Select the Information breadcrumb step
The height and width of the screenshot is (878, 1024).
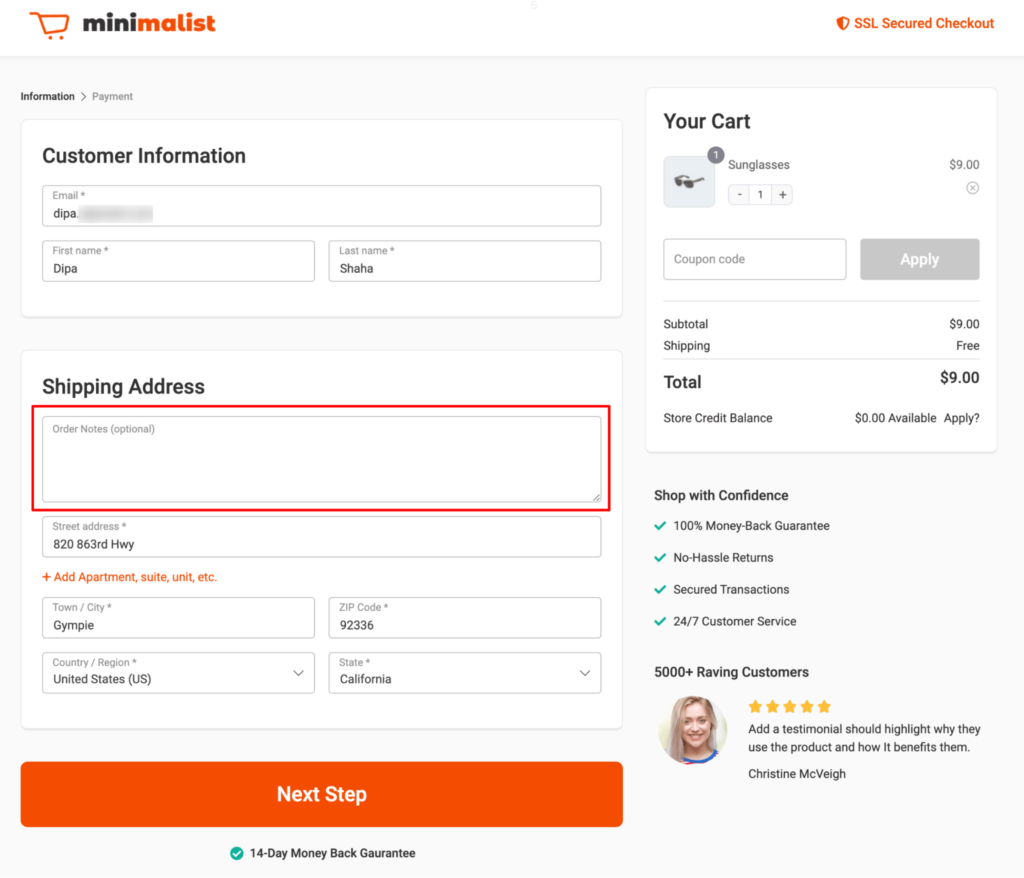47,96
